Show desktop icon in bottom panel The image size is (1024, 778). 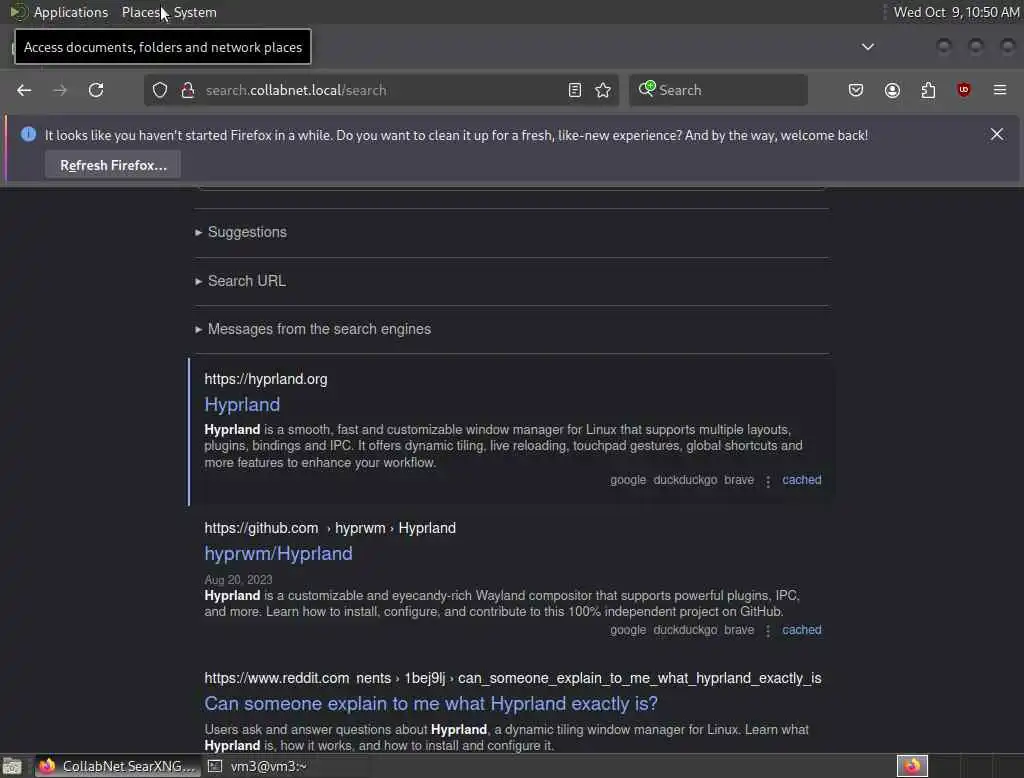coord(12,766)
